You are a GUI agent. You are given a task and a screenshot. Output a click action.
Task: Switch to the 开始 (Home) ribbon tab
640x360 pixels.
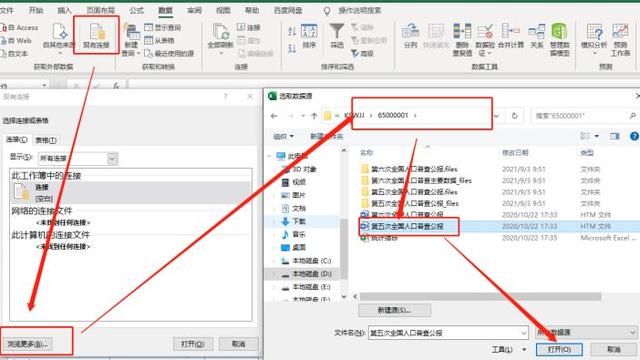(x=36, y=10)
